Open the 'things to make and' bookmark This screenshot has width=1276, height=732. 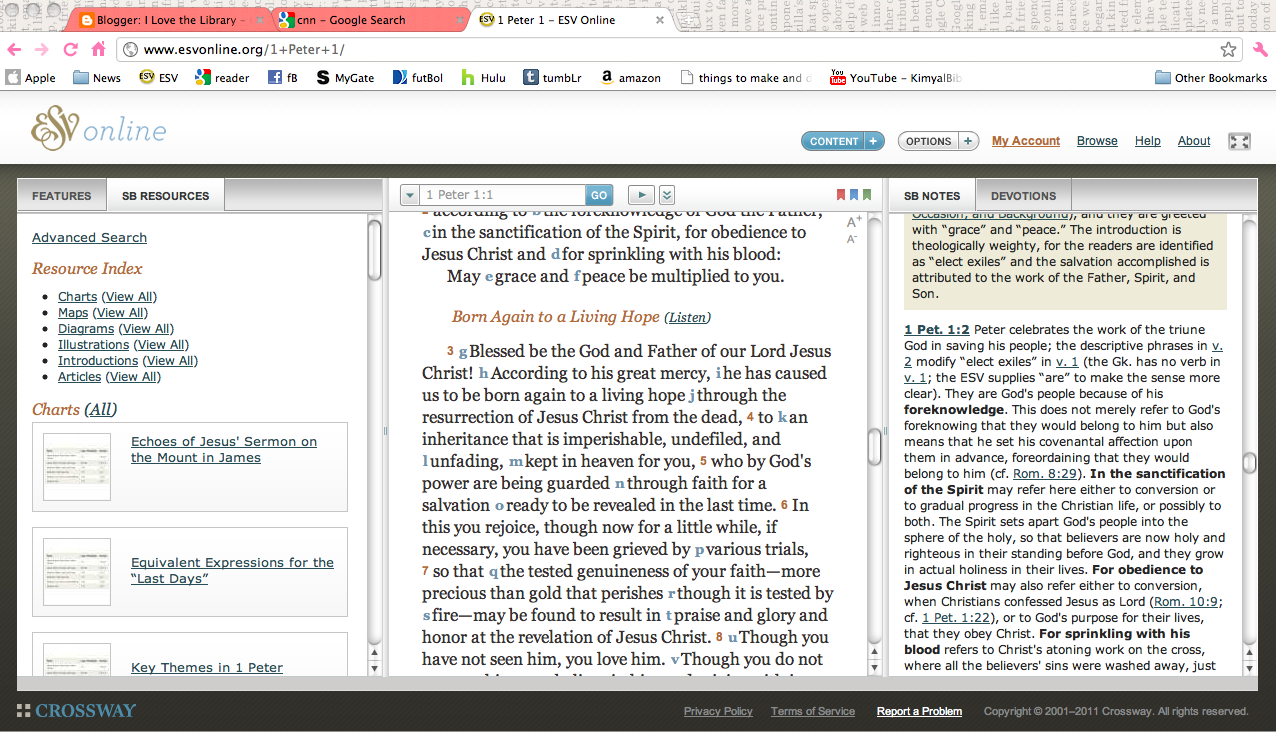tap(745, 77)
